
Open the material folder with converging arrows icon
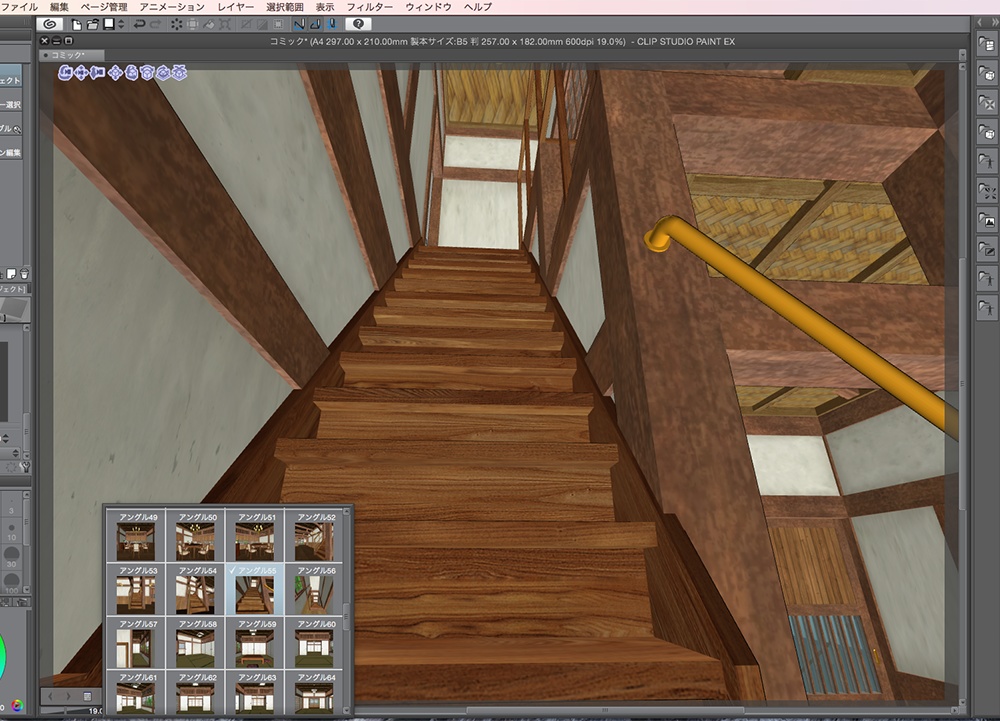coord(987,191)
